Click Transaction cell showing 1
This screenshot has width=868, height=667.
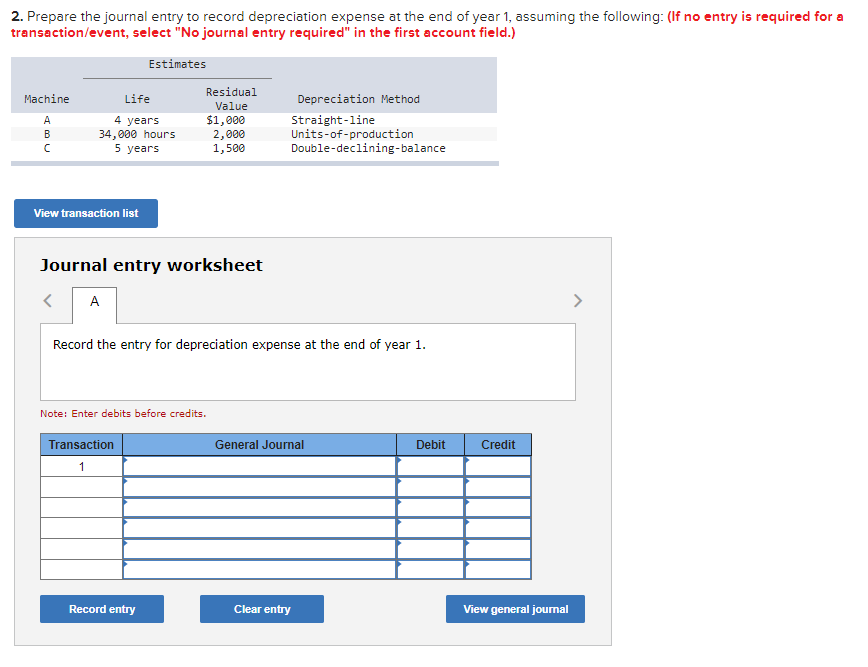[81, 466]
